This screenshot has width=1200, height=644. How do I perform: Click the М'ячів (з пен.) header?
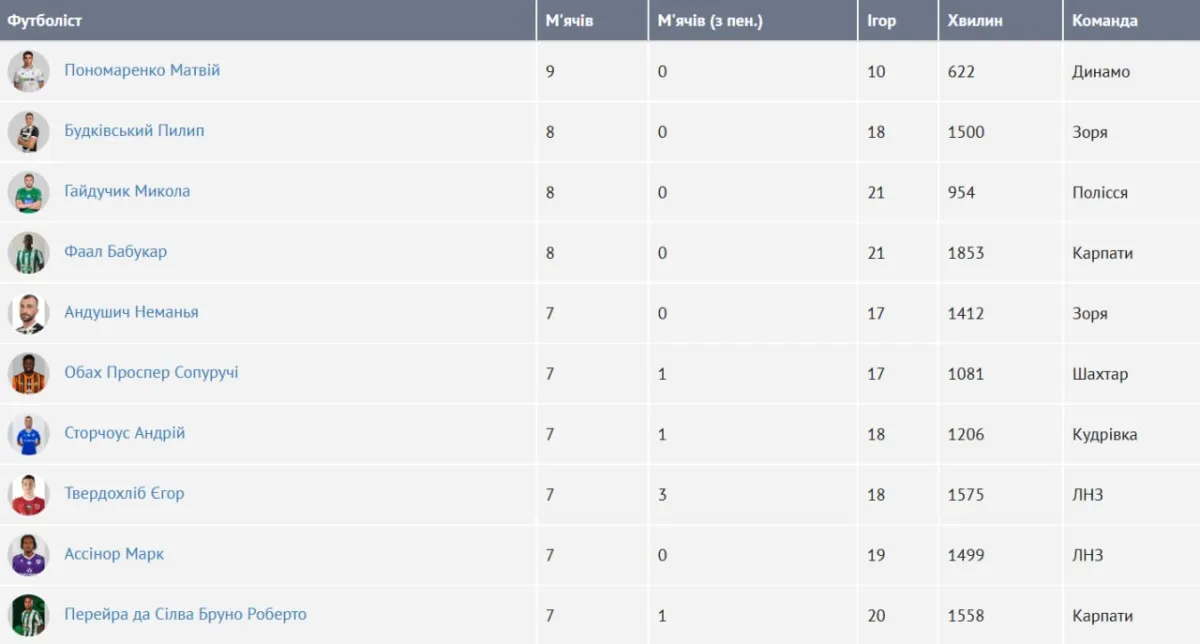[710, 20]
